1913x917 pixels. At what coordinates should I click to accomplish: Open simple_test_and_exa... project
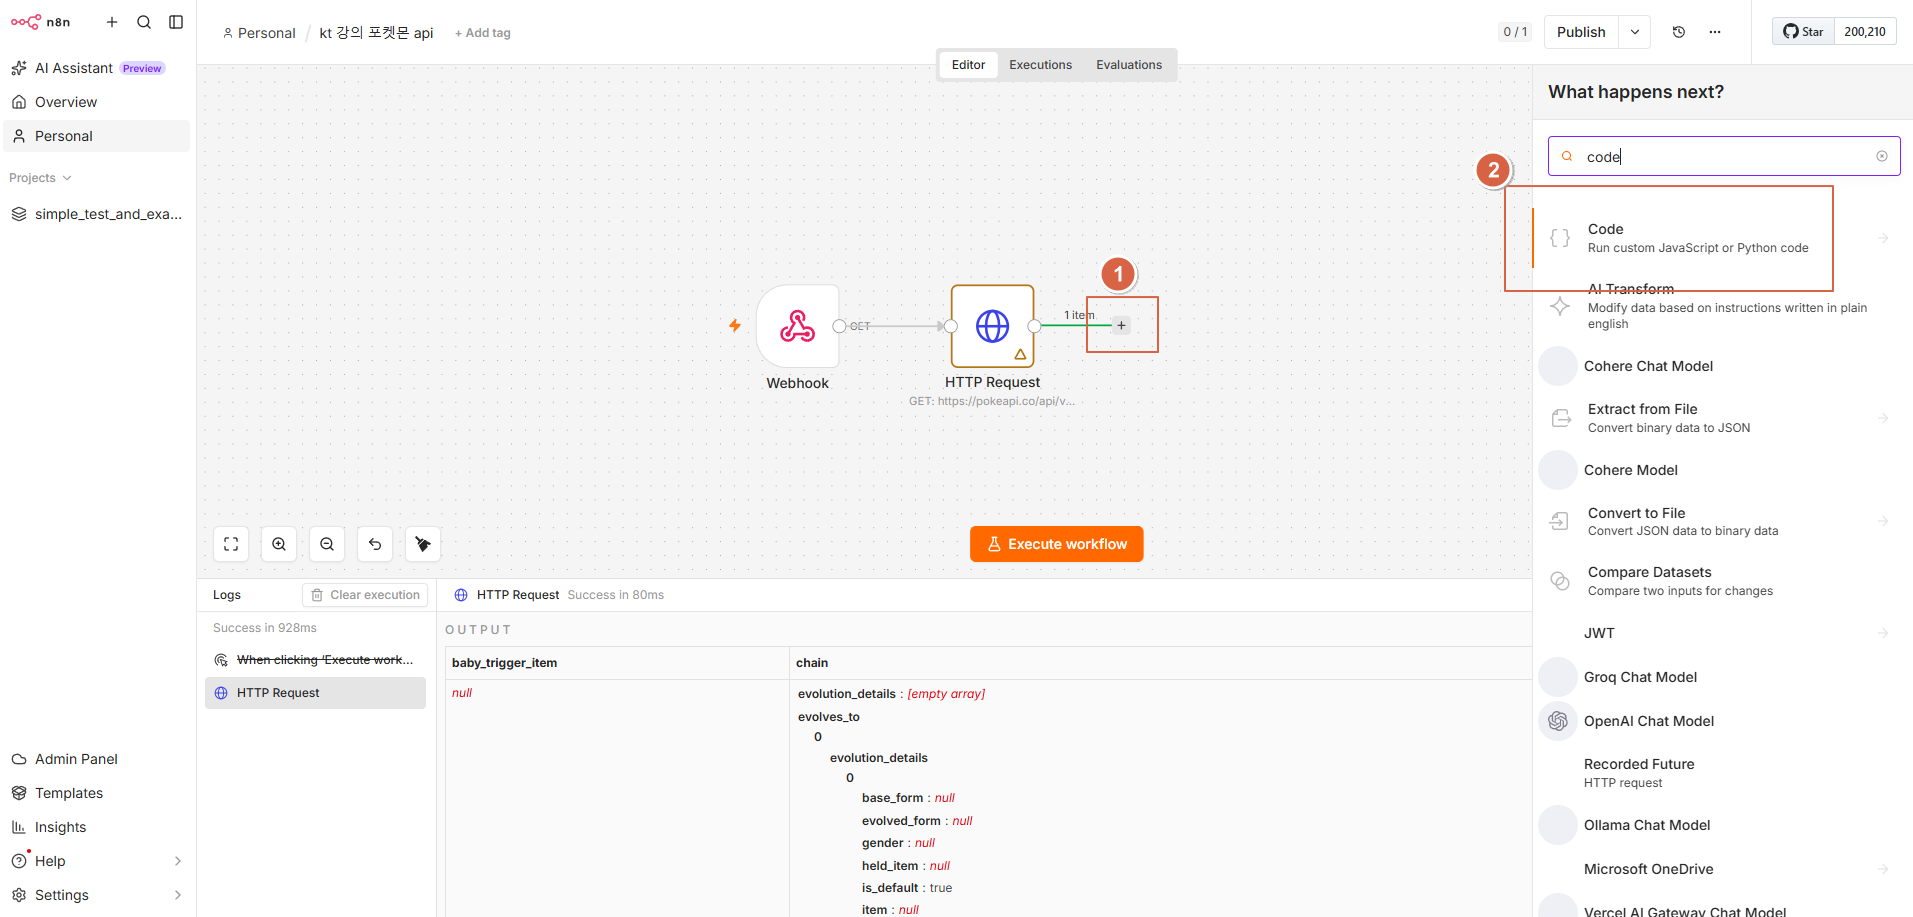[97, 214]
